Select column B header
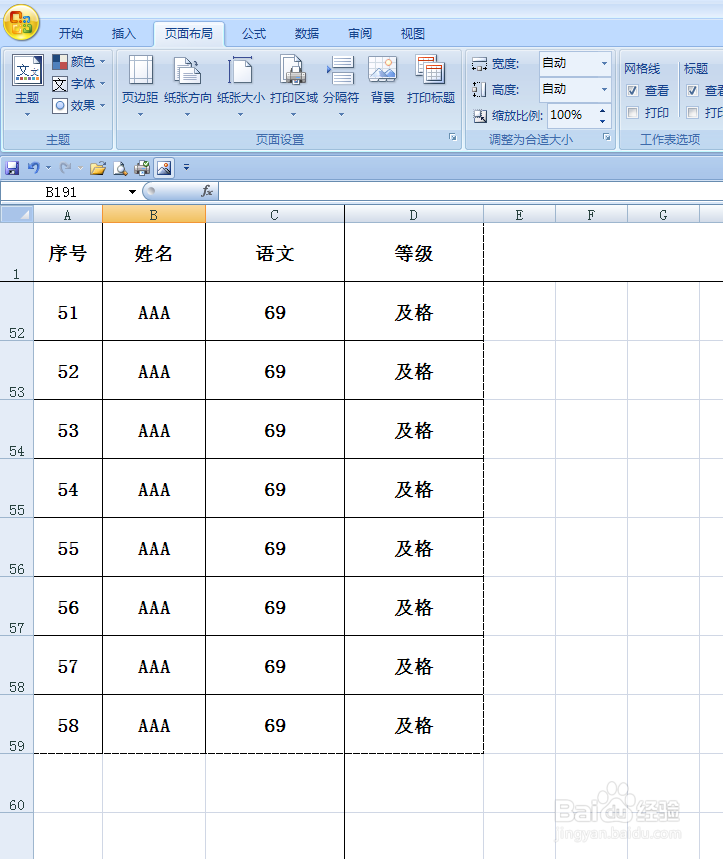The width and height of the screenshot is (723, 859). click(x=154, y=215)
